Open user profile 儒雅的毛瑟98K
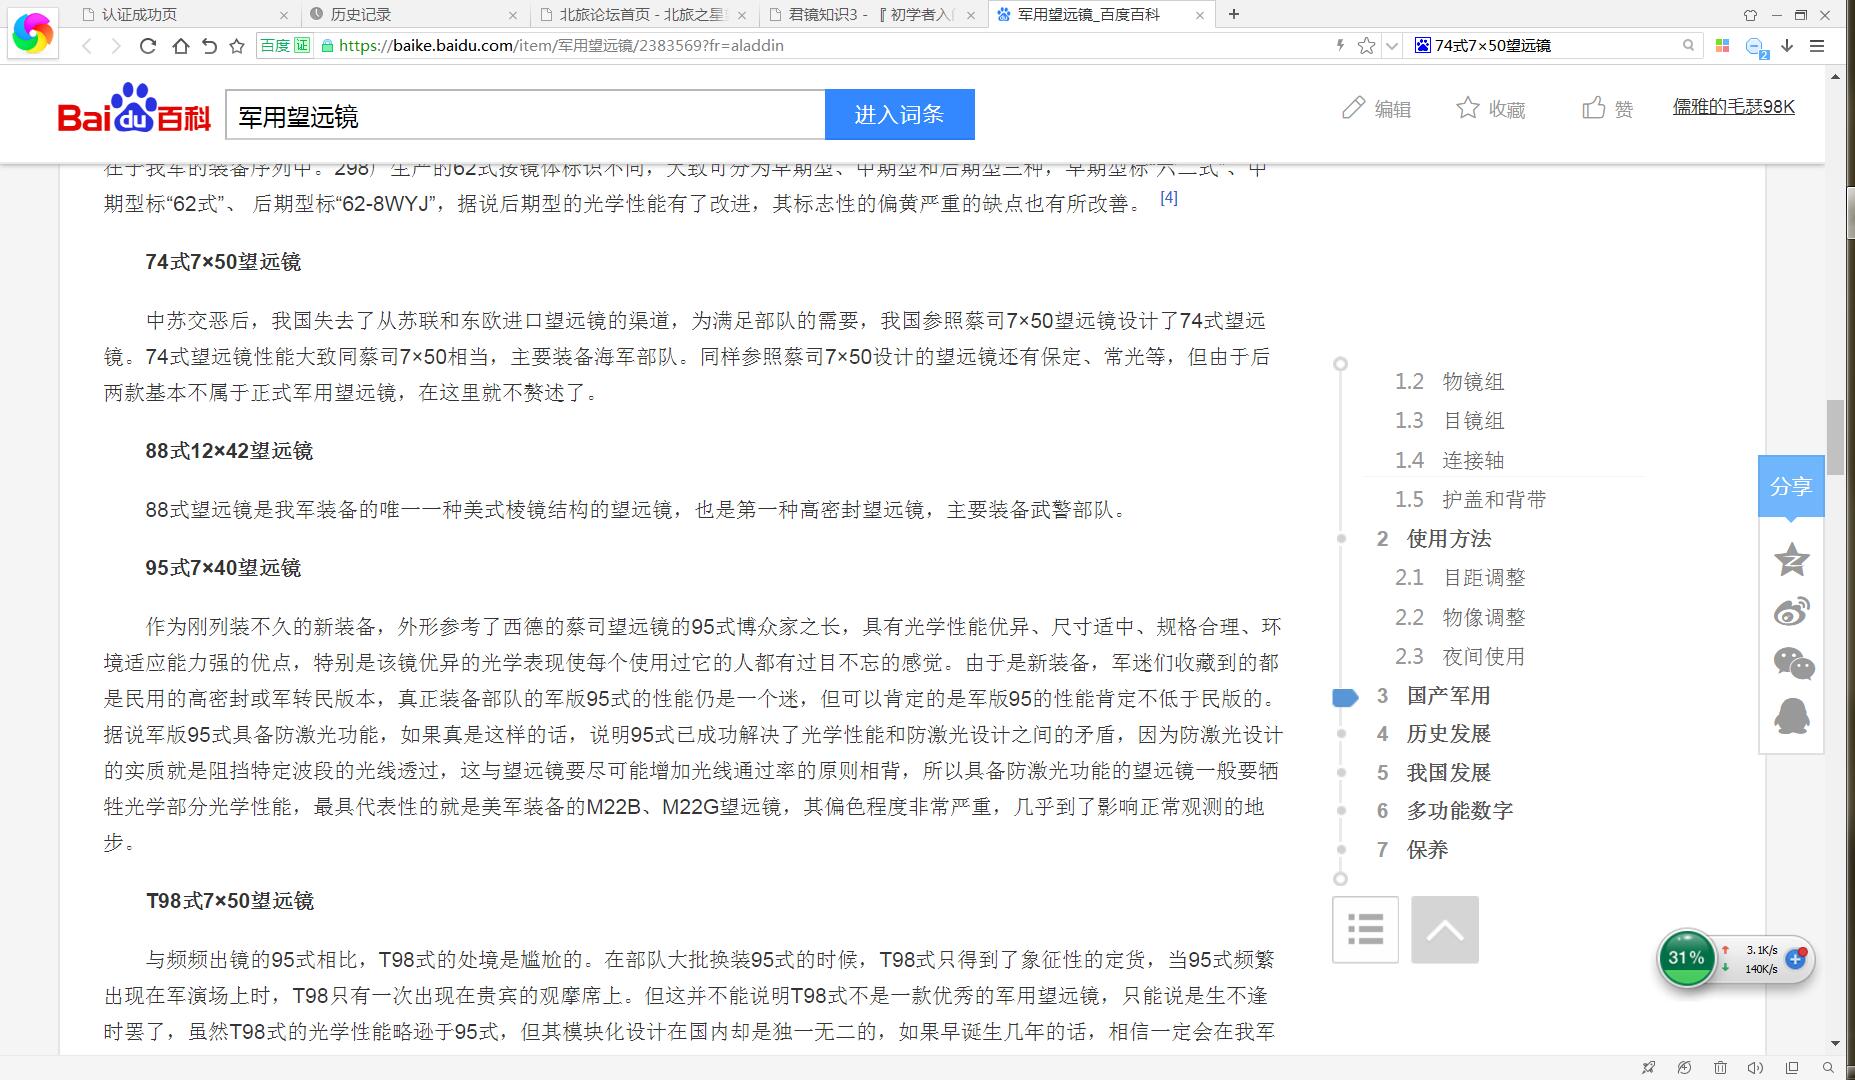 (1734, 107)
